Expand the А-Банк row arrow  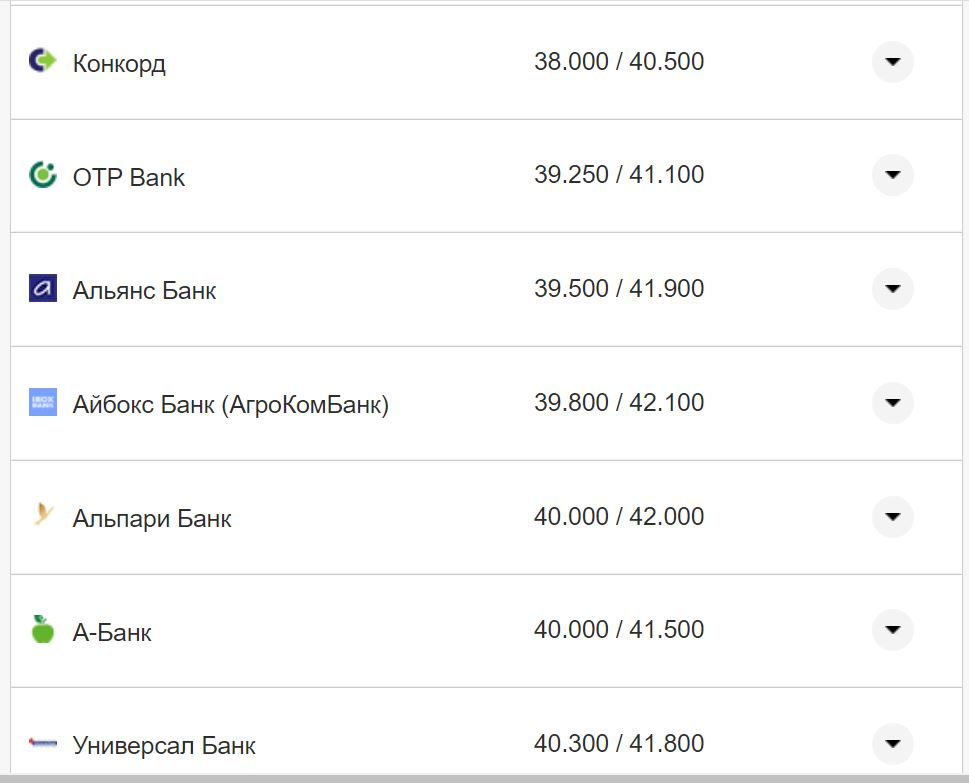pyautogui.click(x=892, y=630)
